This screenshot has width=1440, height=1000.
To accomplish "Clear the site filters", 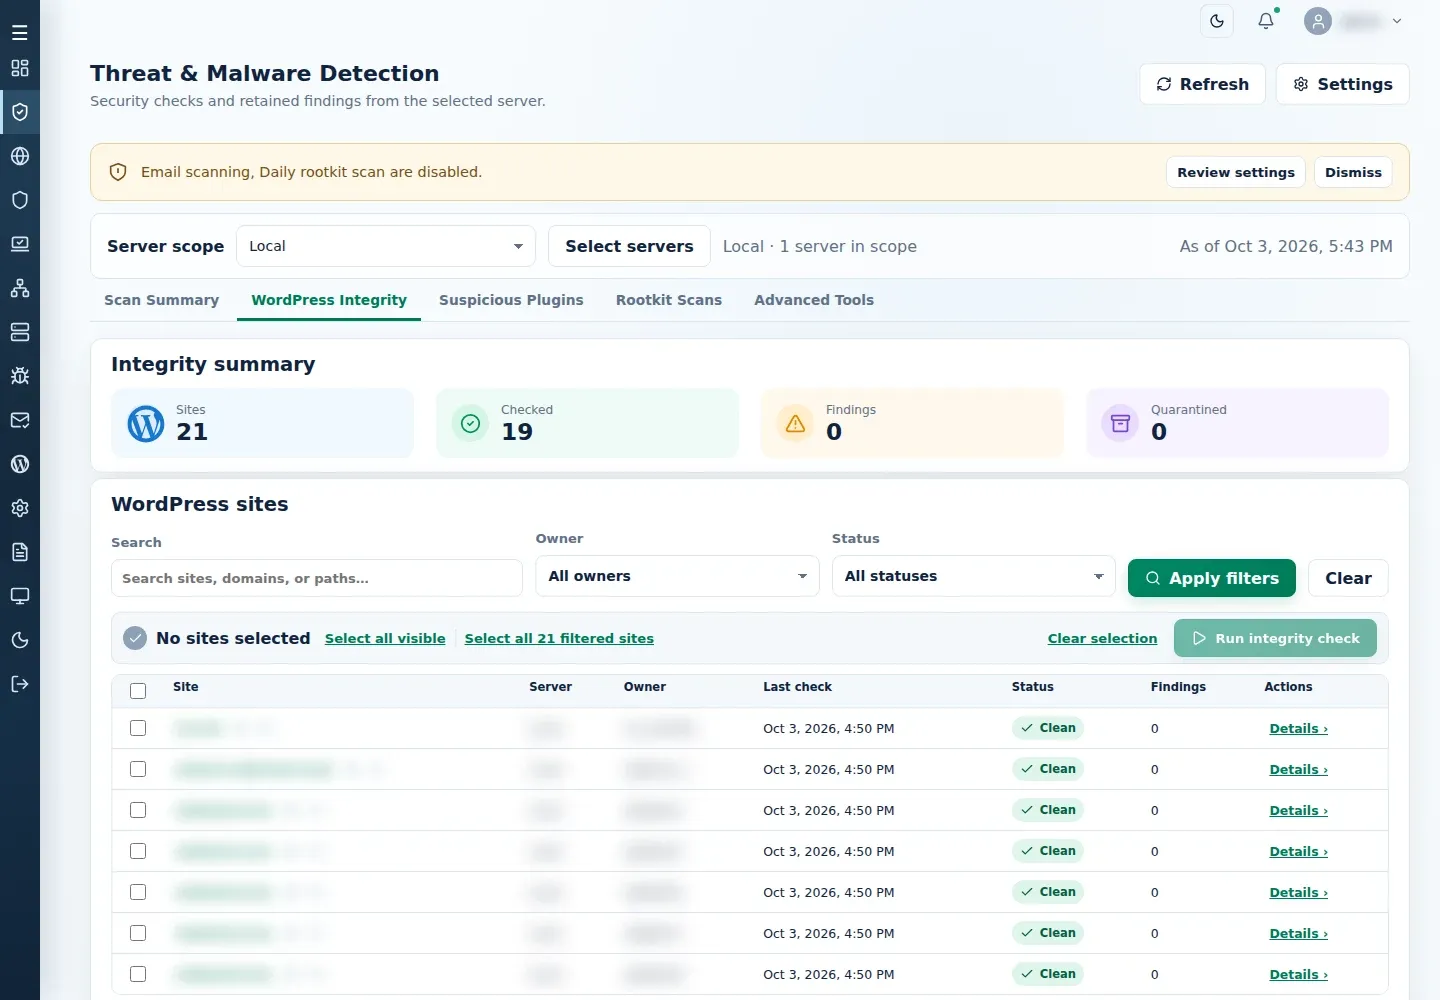I will point(1348,578).
